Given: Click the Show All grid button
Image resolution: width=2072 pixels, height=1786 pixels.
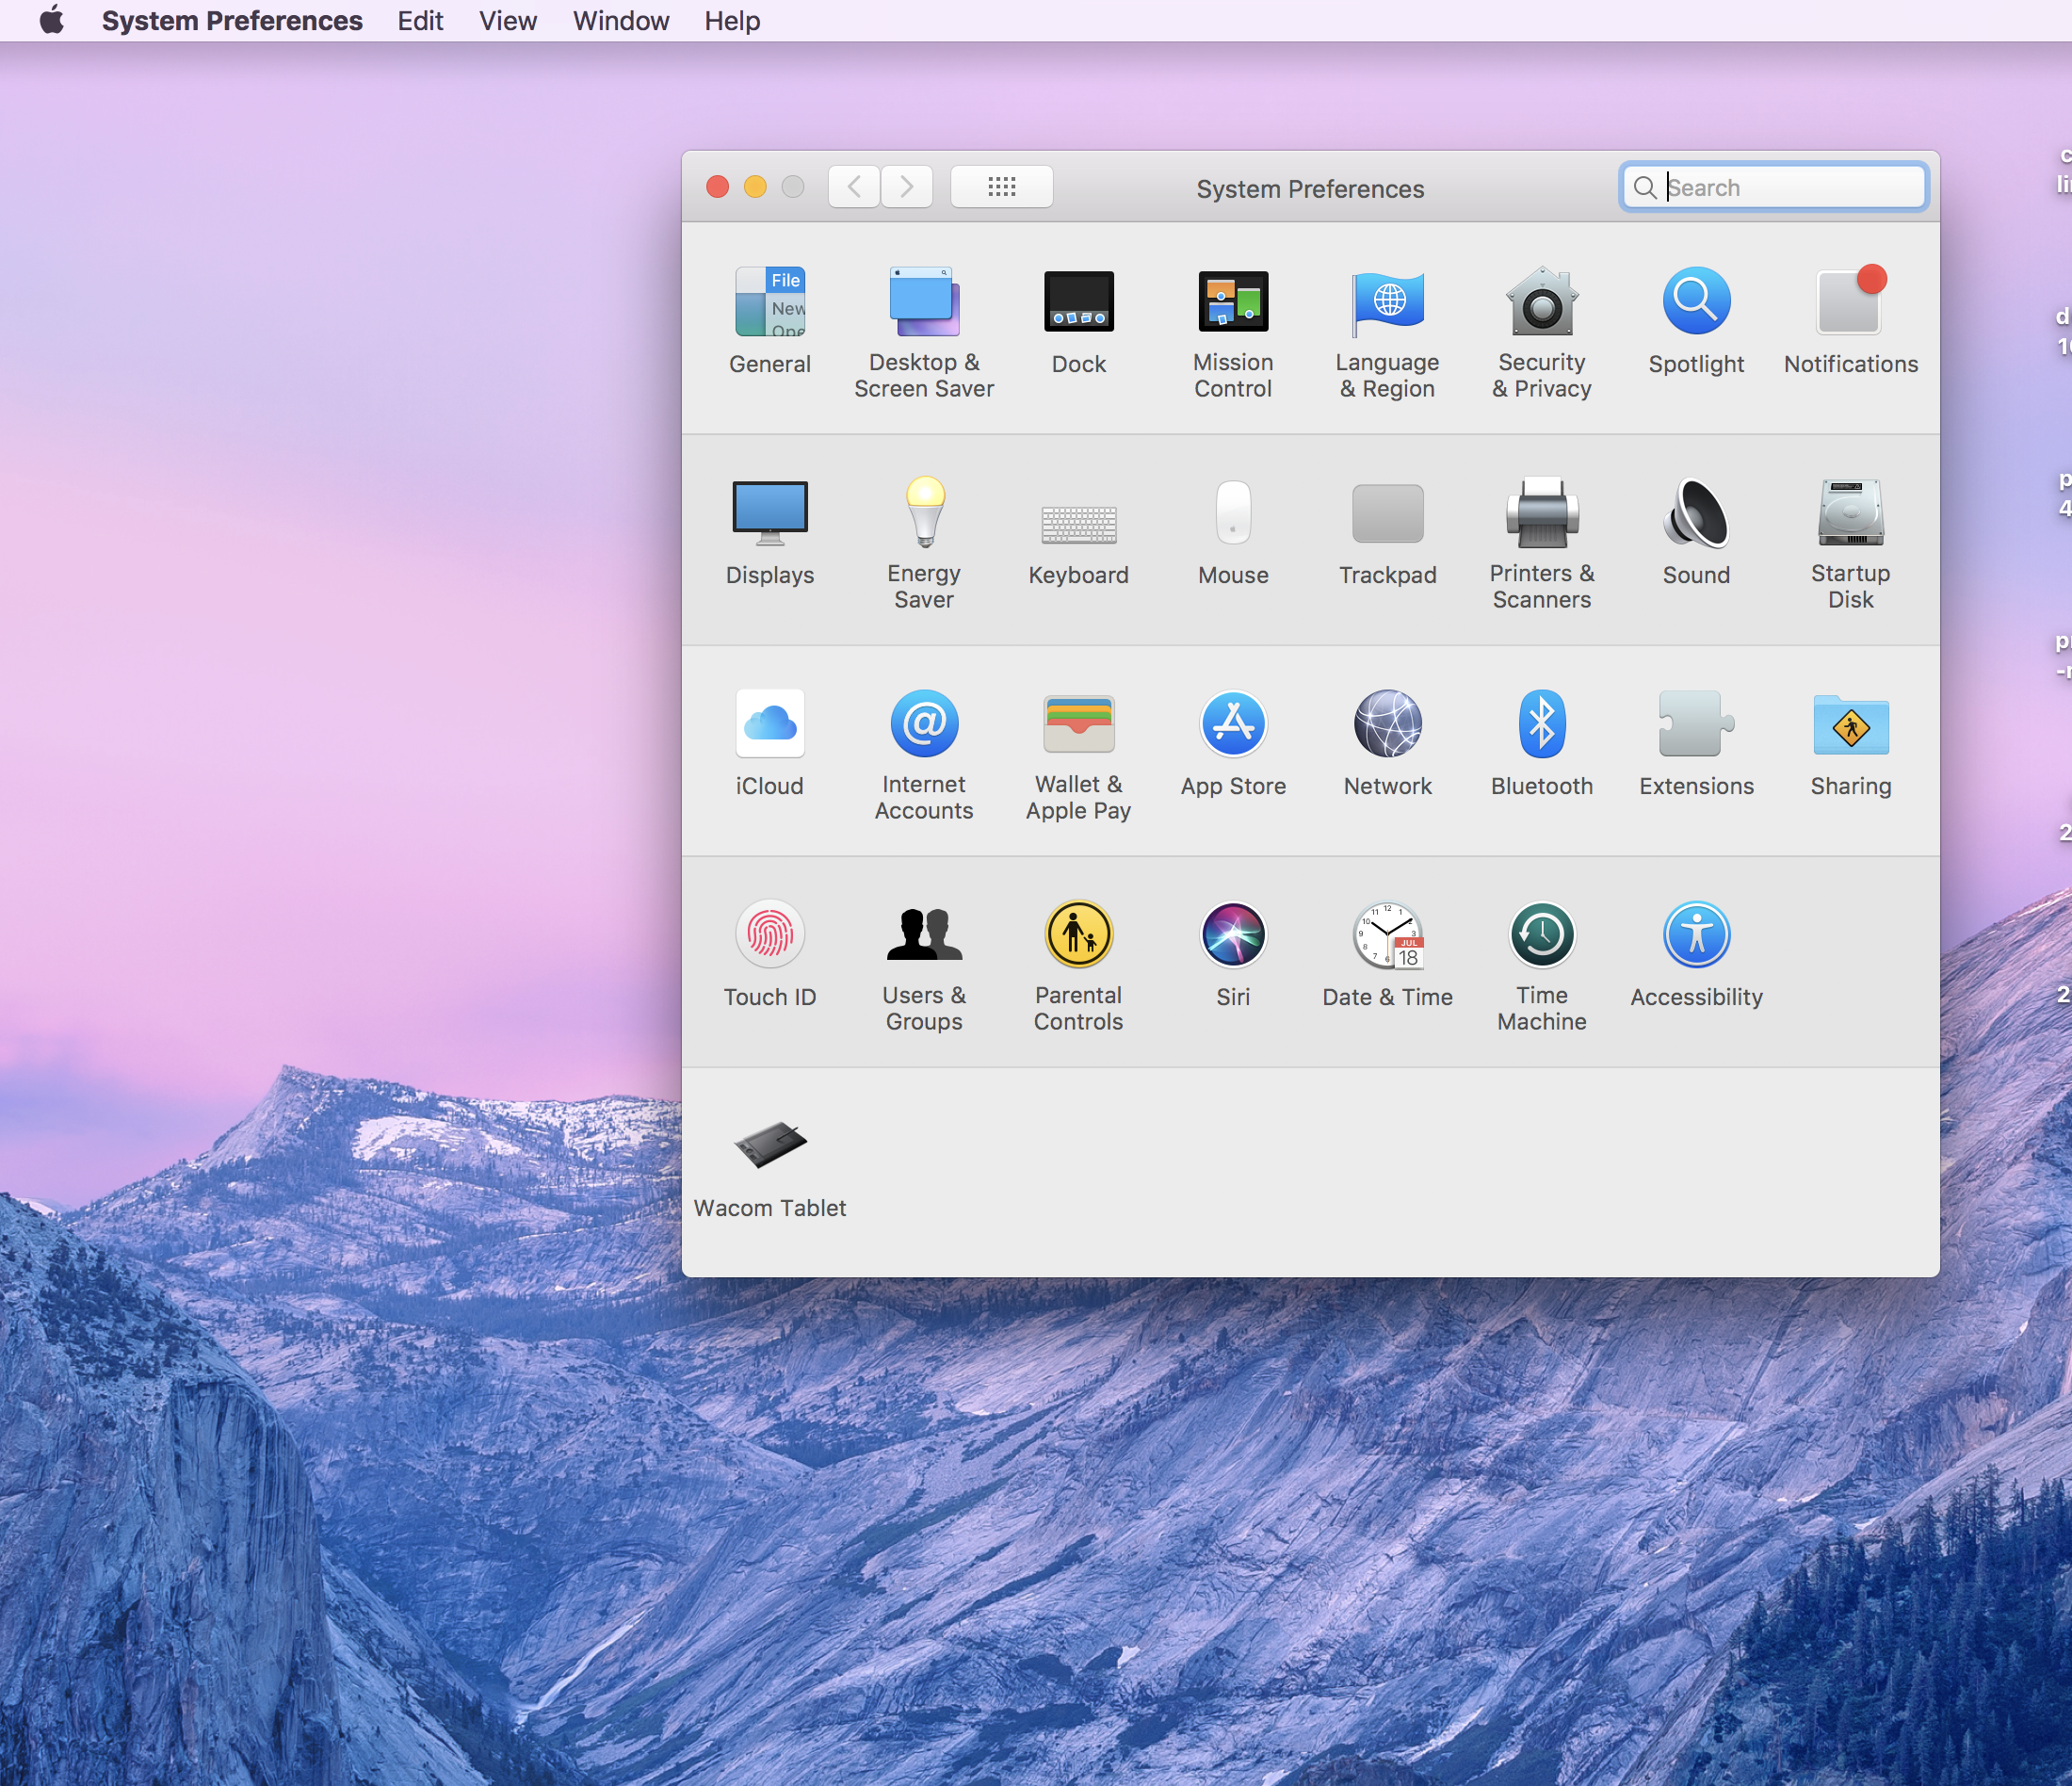Looking at the screenshot, I should [1001, 187].
